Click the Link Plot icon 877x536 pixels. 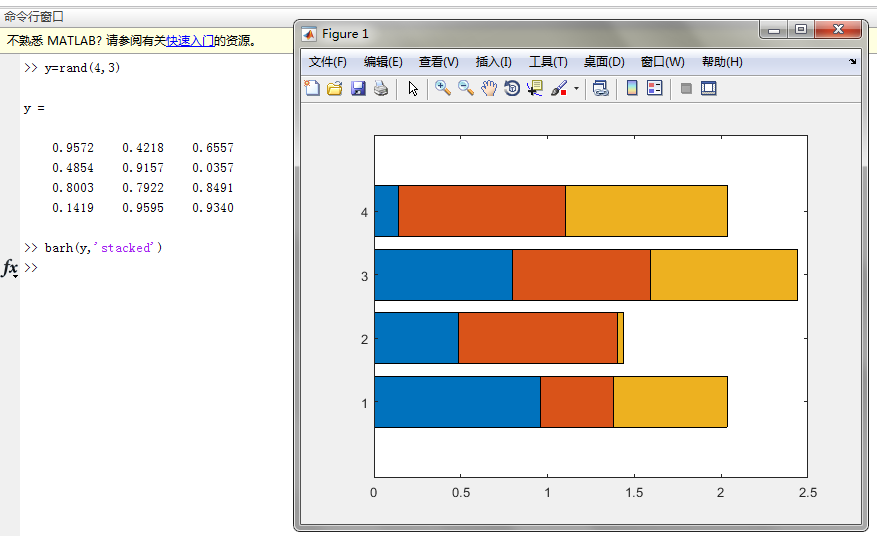(600, 88)
